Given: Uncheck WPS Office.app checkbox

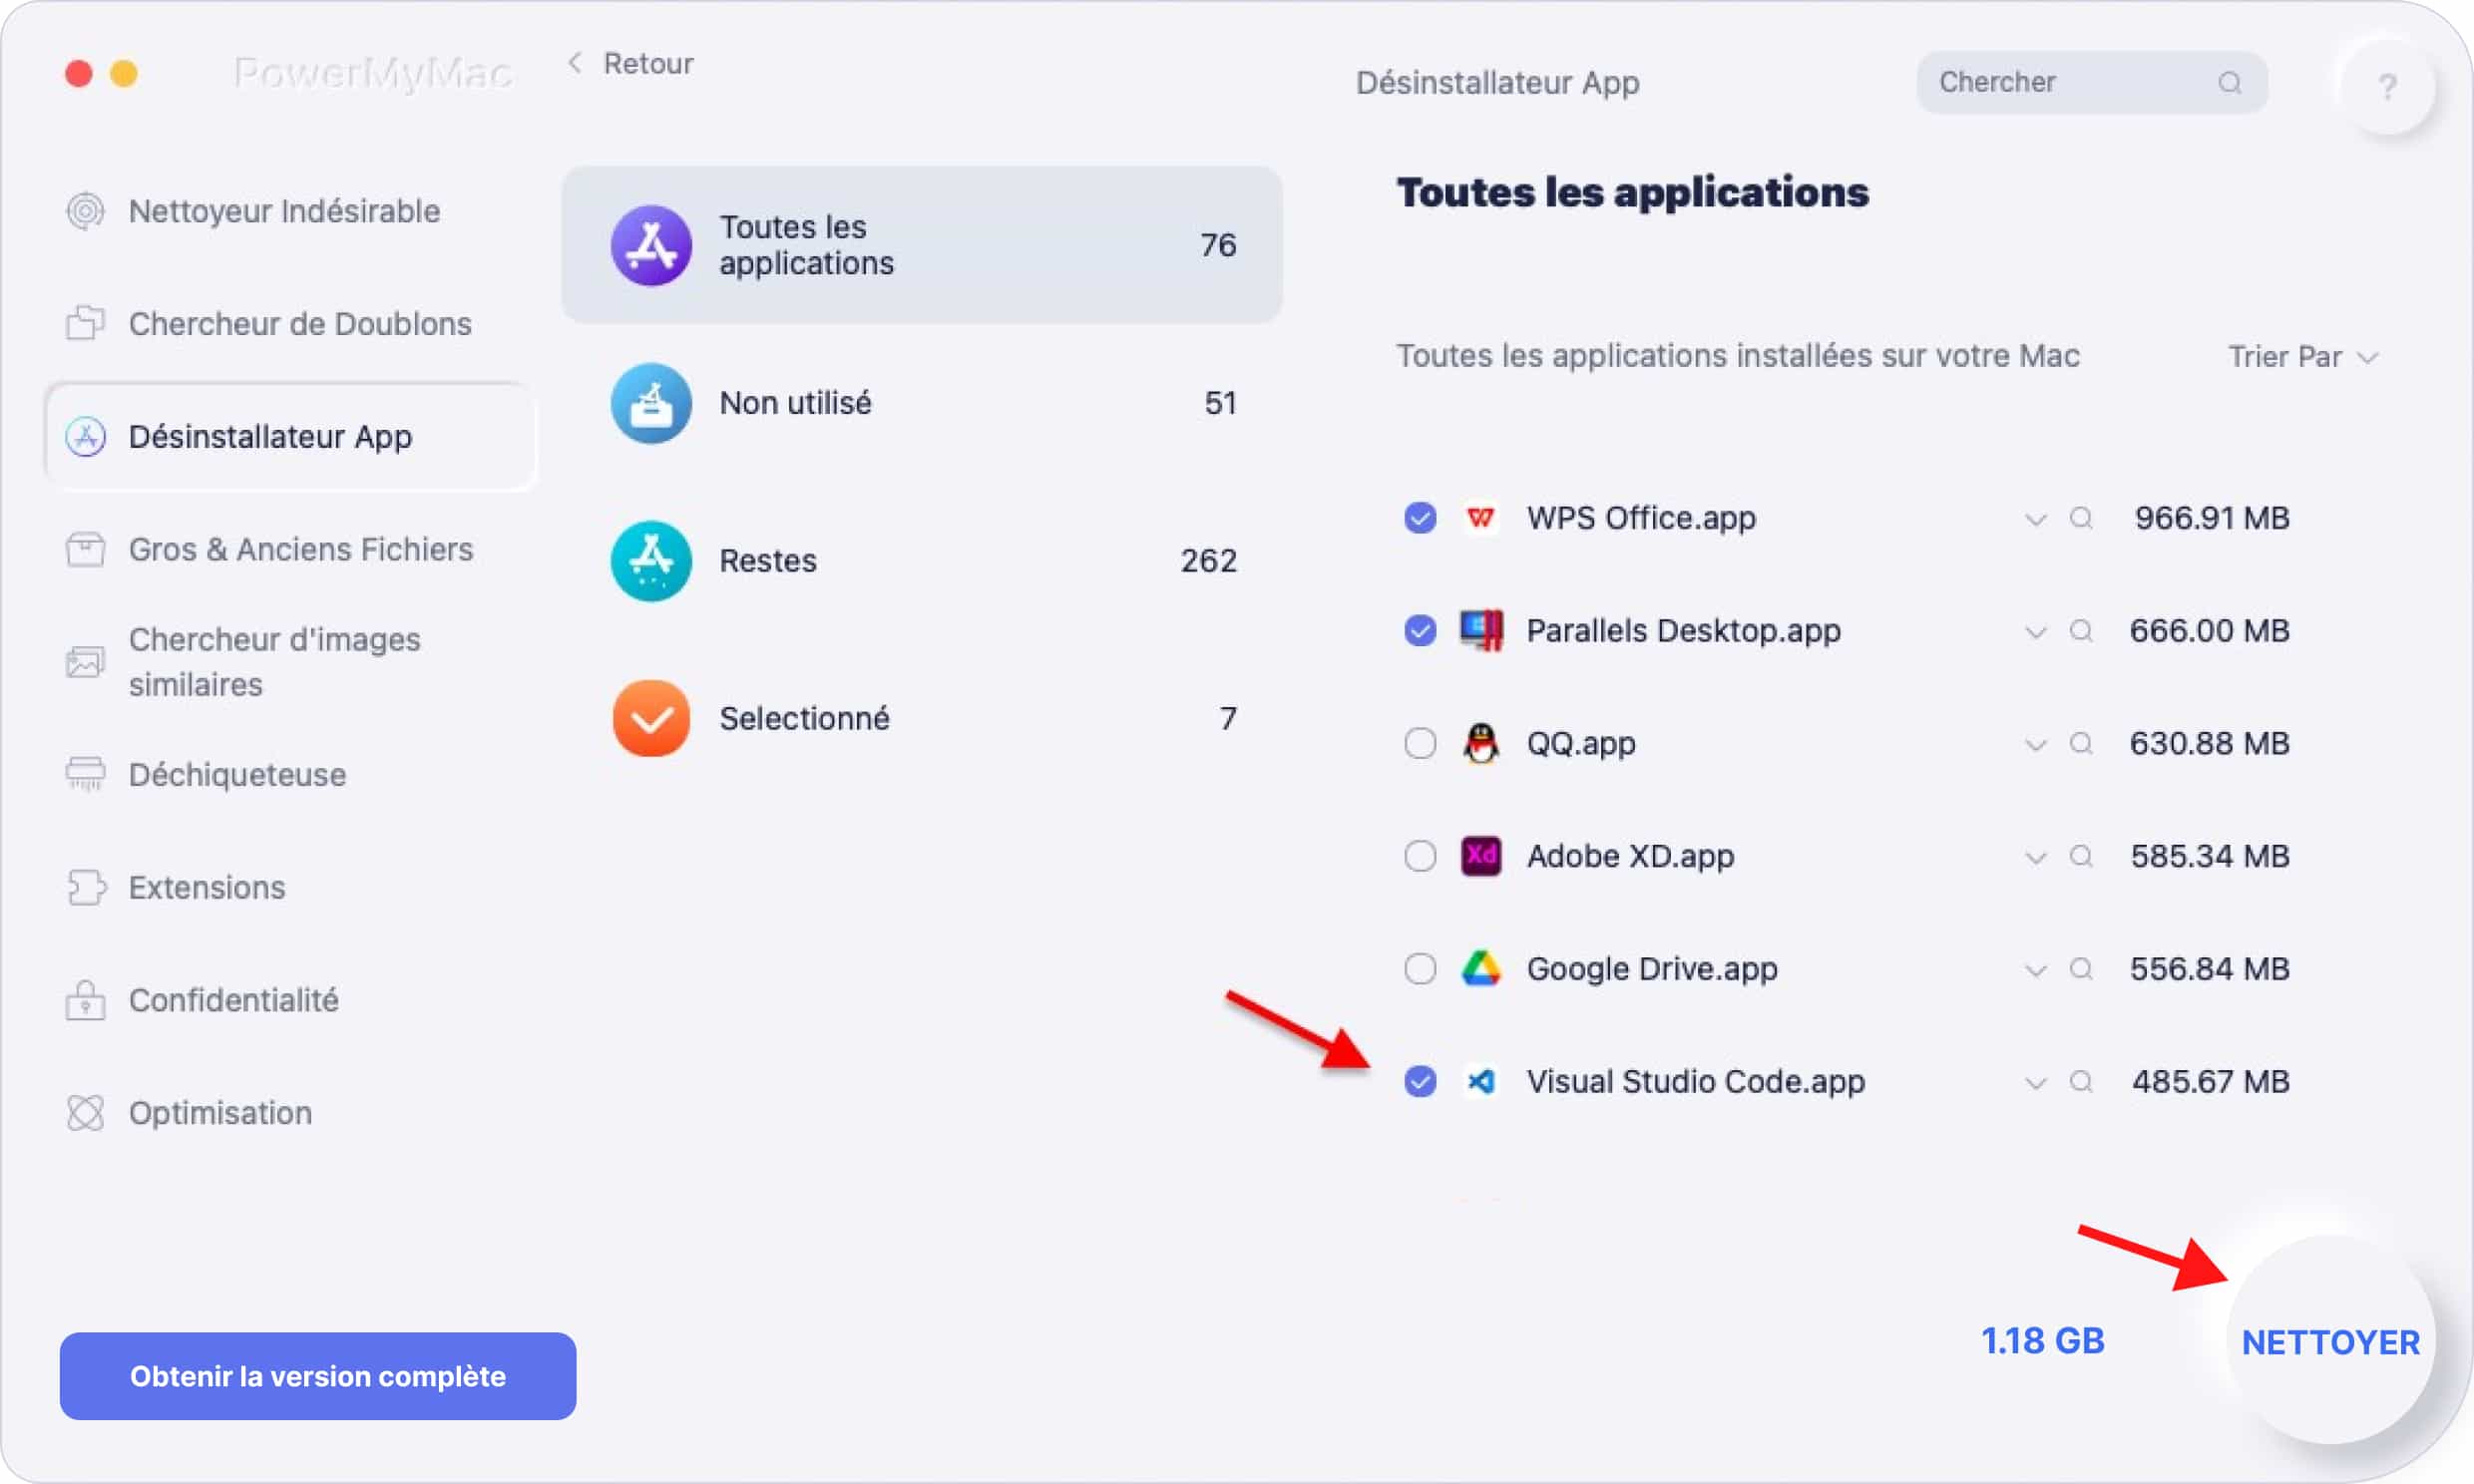Looking at the screenshot, I should [x=1420, y=518].
